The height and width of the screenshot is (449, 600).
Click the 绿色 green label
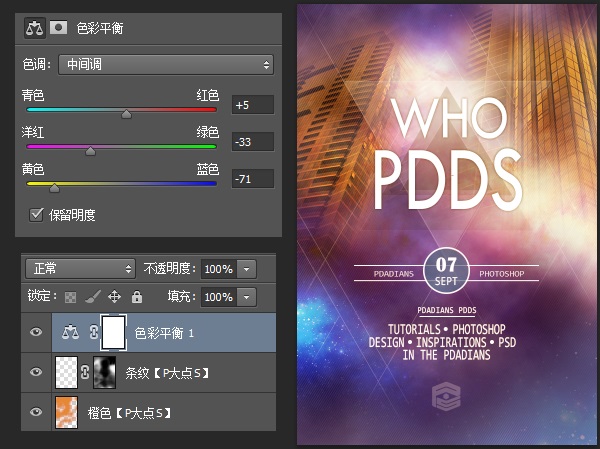208,132
